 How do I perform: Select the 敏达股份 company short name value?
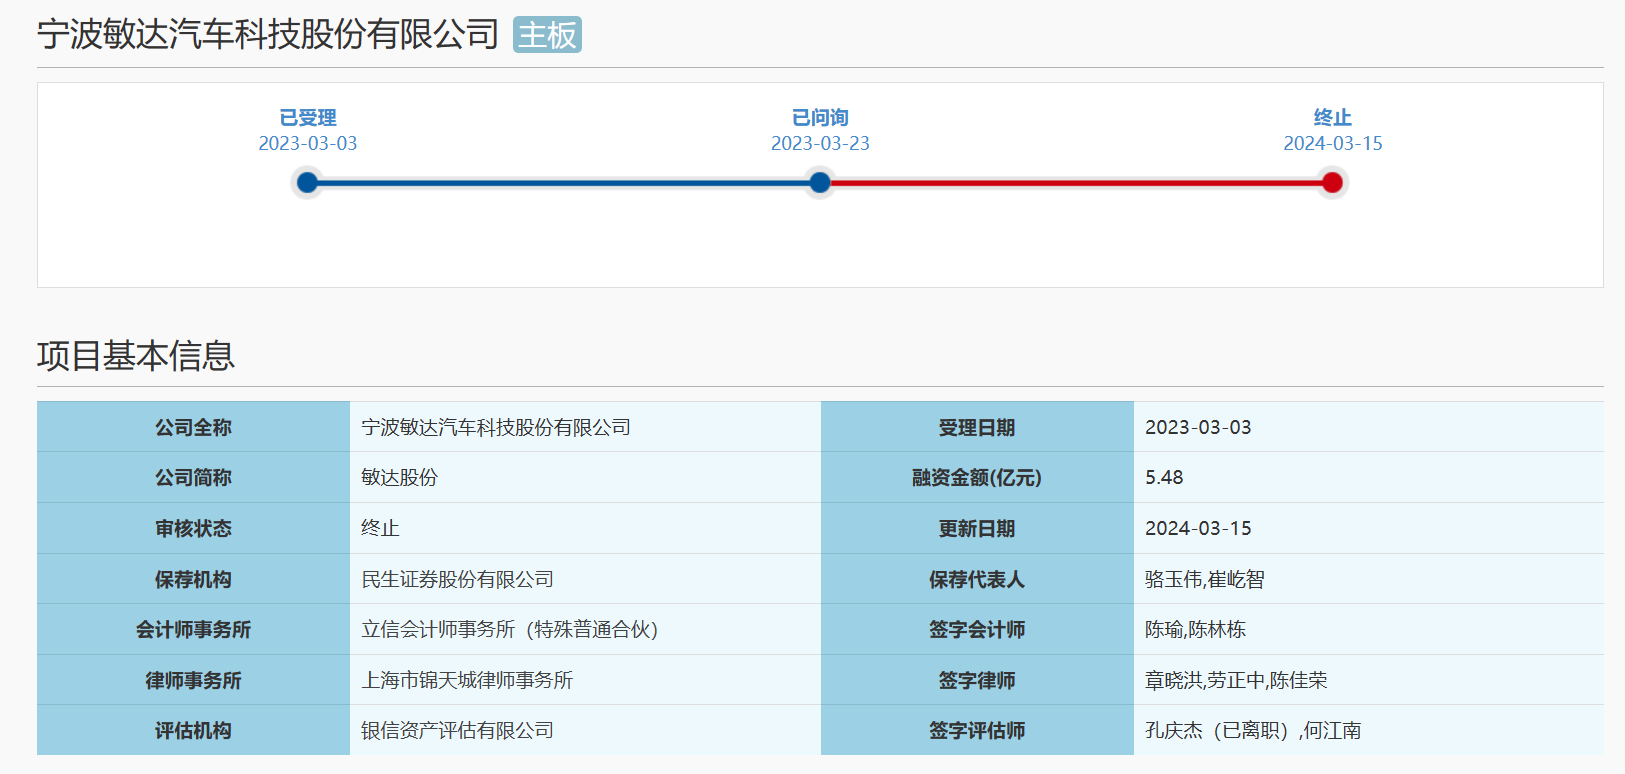[400, 477]
